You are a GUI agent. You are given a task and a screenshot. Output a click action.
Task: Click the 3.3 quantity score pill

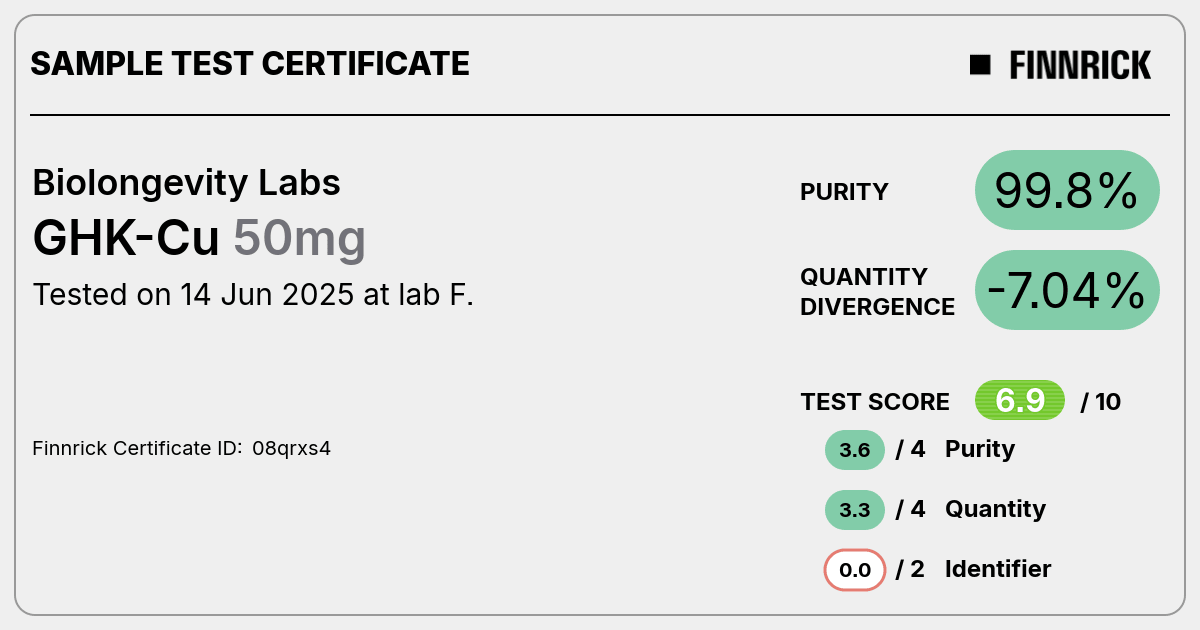click(855, 510)
